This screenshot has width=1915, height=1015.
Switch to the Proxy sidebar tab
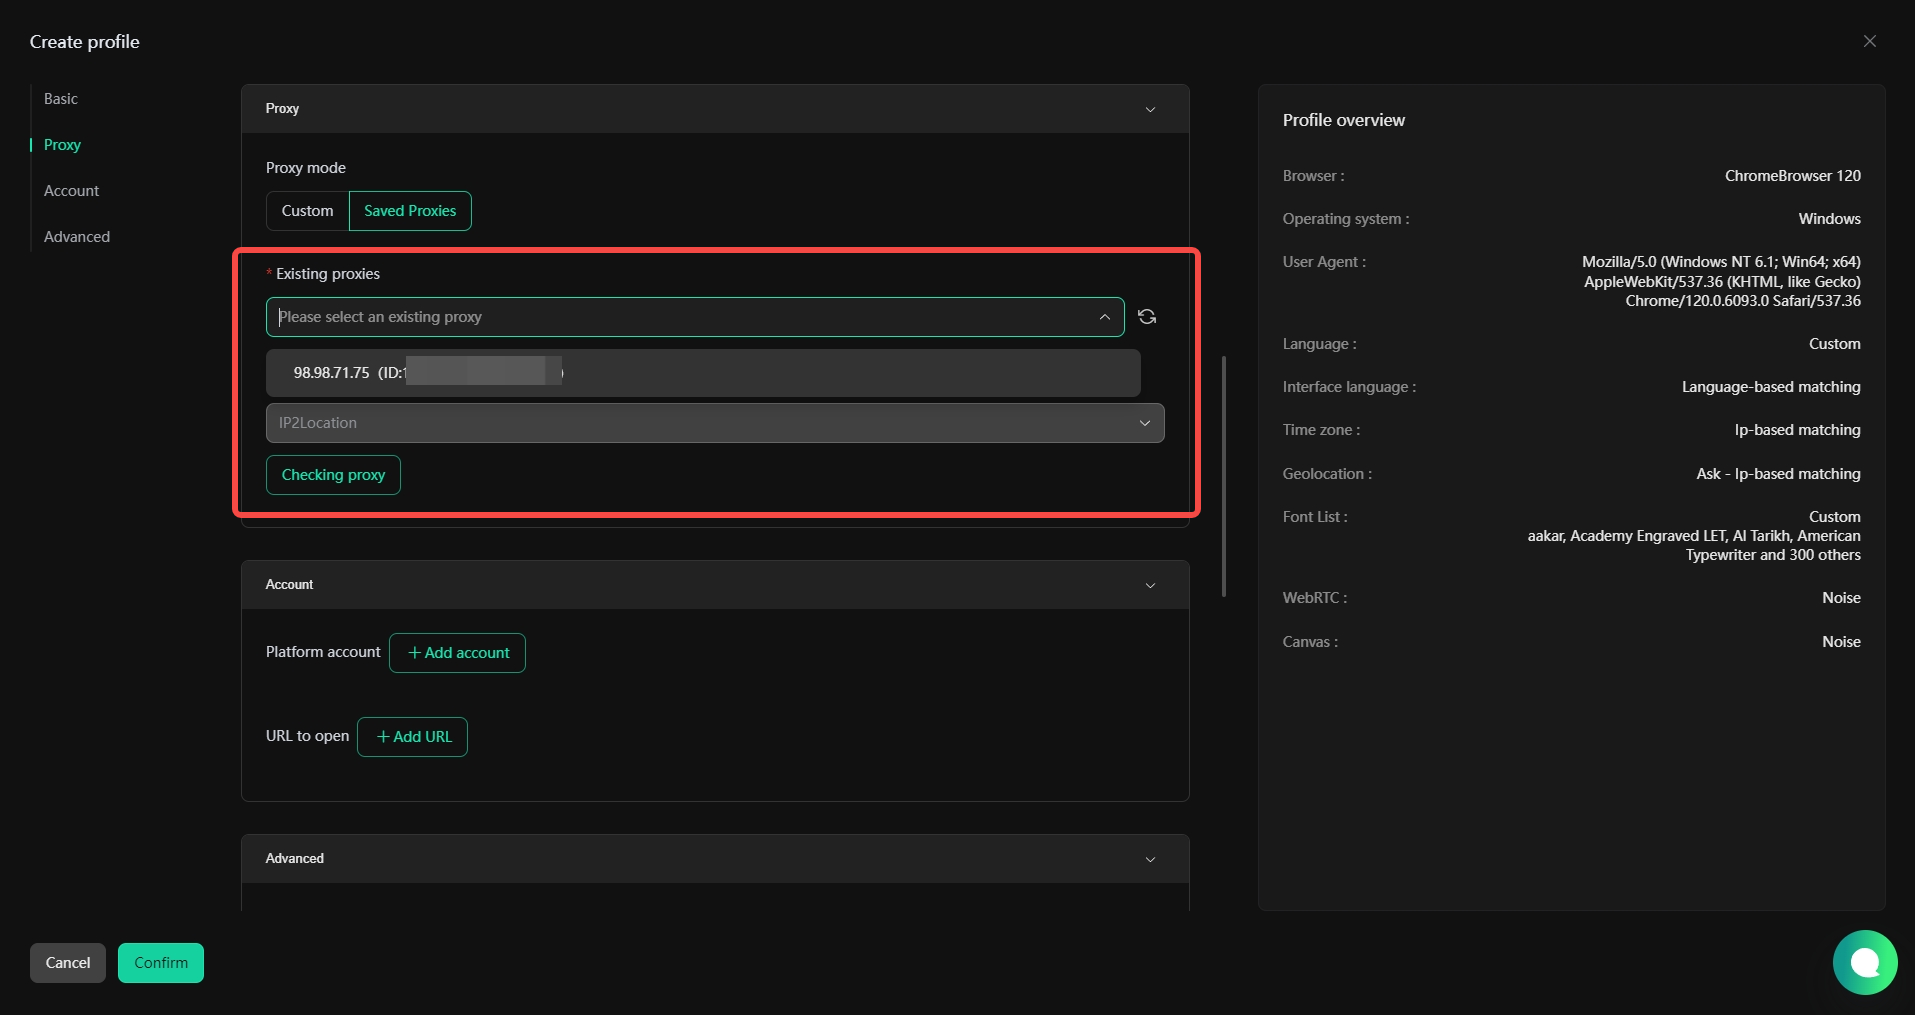pyautogui.click(x=62, y=145)
